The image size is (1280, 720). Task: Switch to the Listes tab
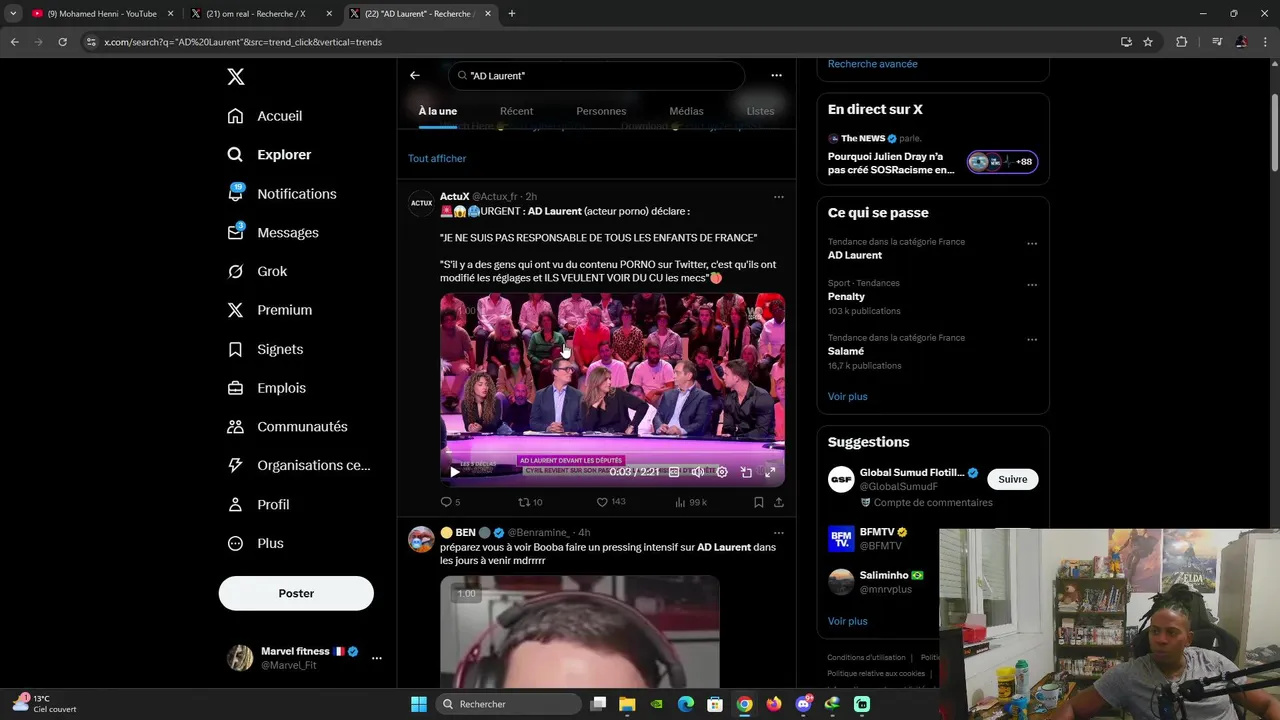click(x=760, y=111)
